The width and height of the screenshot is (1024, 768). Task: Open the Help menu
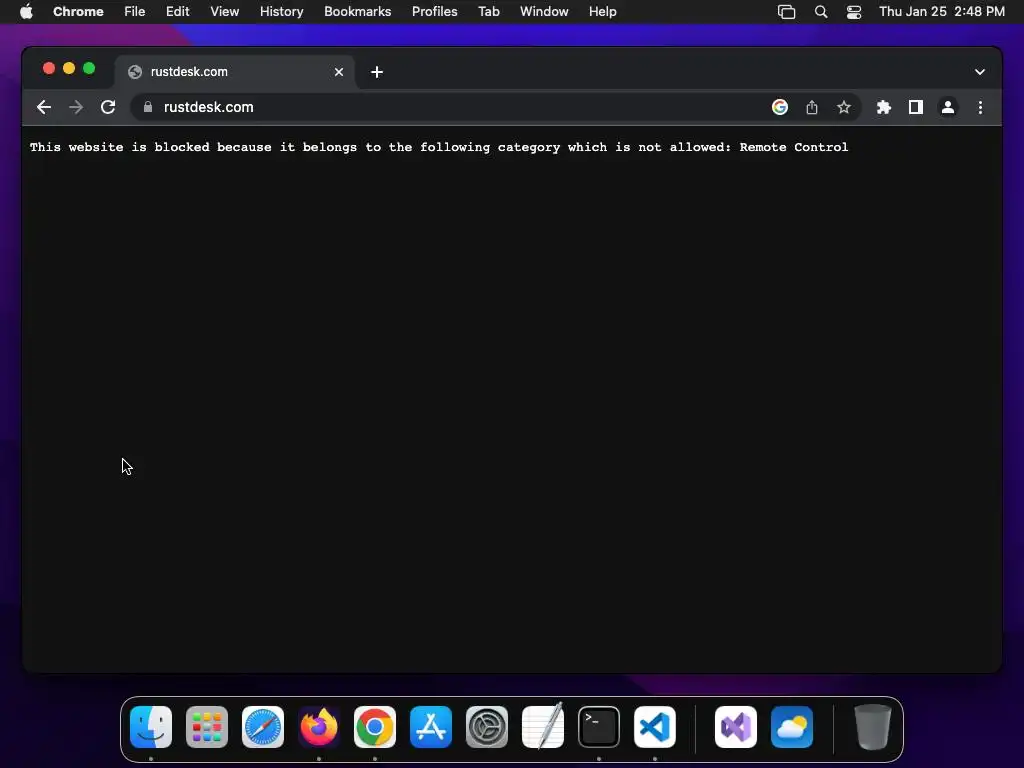tap(602, 12)
